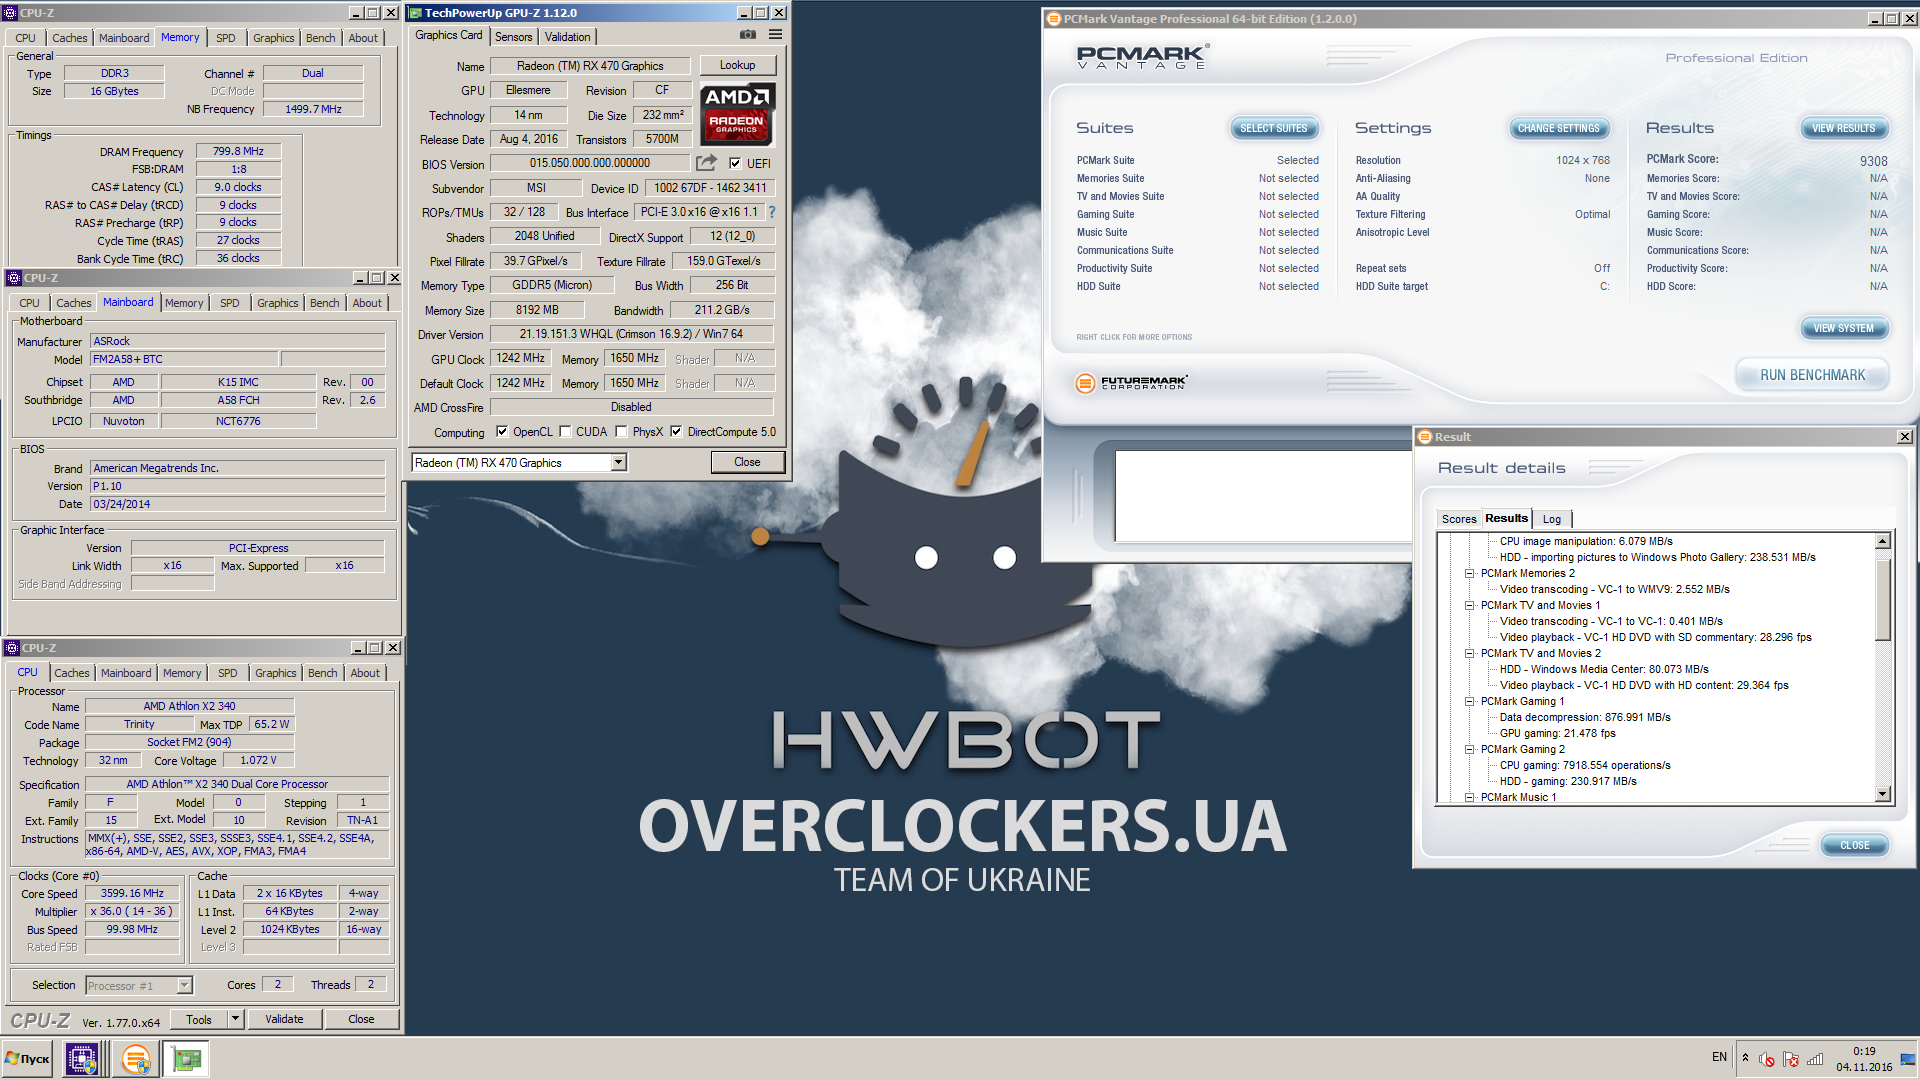Click the VIEW SYSTEM button

tap(1844, 328)
